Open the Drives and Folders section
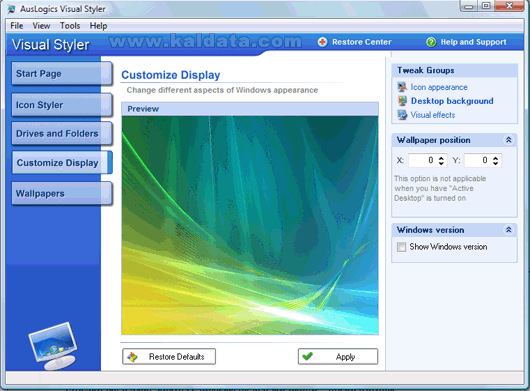 click(62, 133)
